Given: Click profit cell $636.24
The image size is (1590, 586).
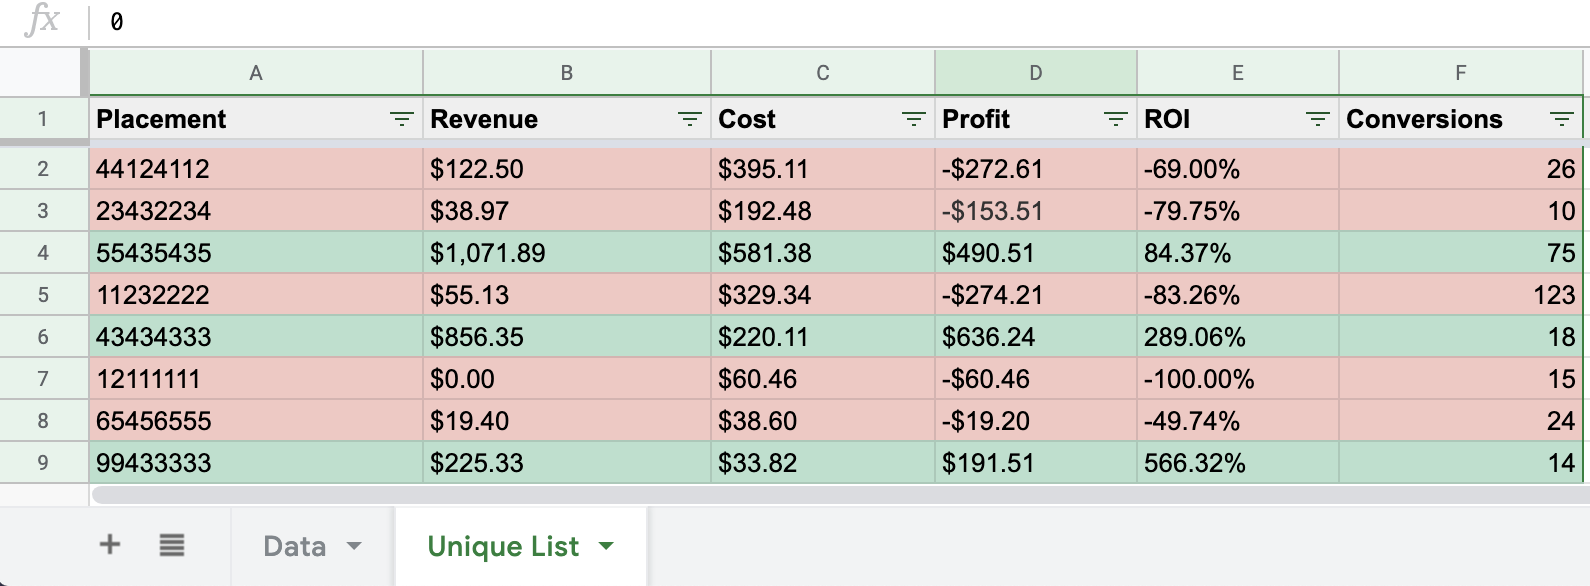Looking at the screenshot, I should click(x=1036, y=337).
